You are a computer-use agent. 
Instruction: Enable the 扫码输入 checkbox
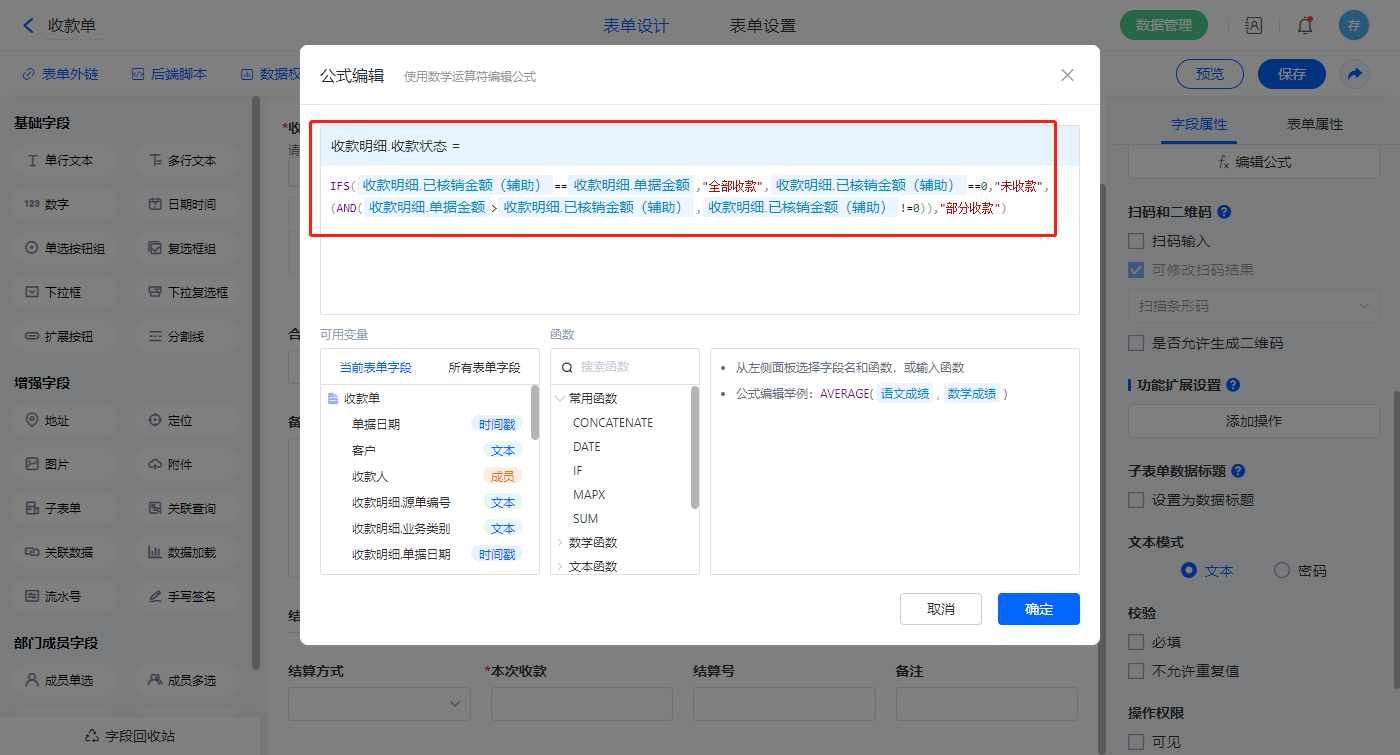(1136, 241)
